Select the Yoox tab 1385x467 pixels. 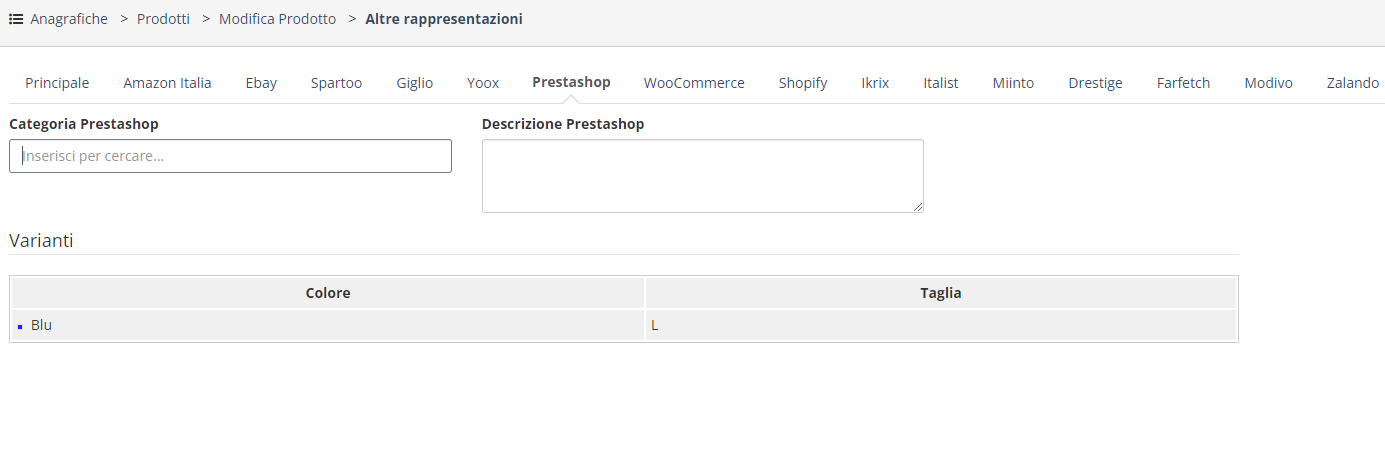coord(483,83)
